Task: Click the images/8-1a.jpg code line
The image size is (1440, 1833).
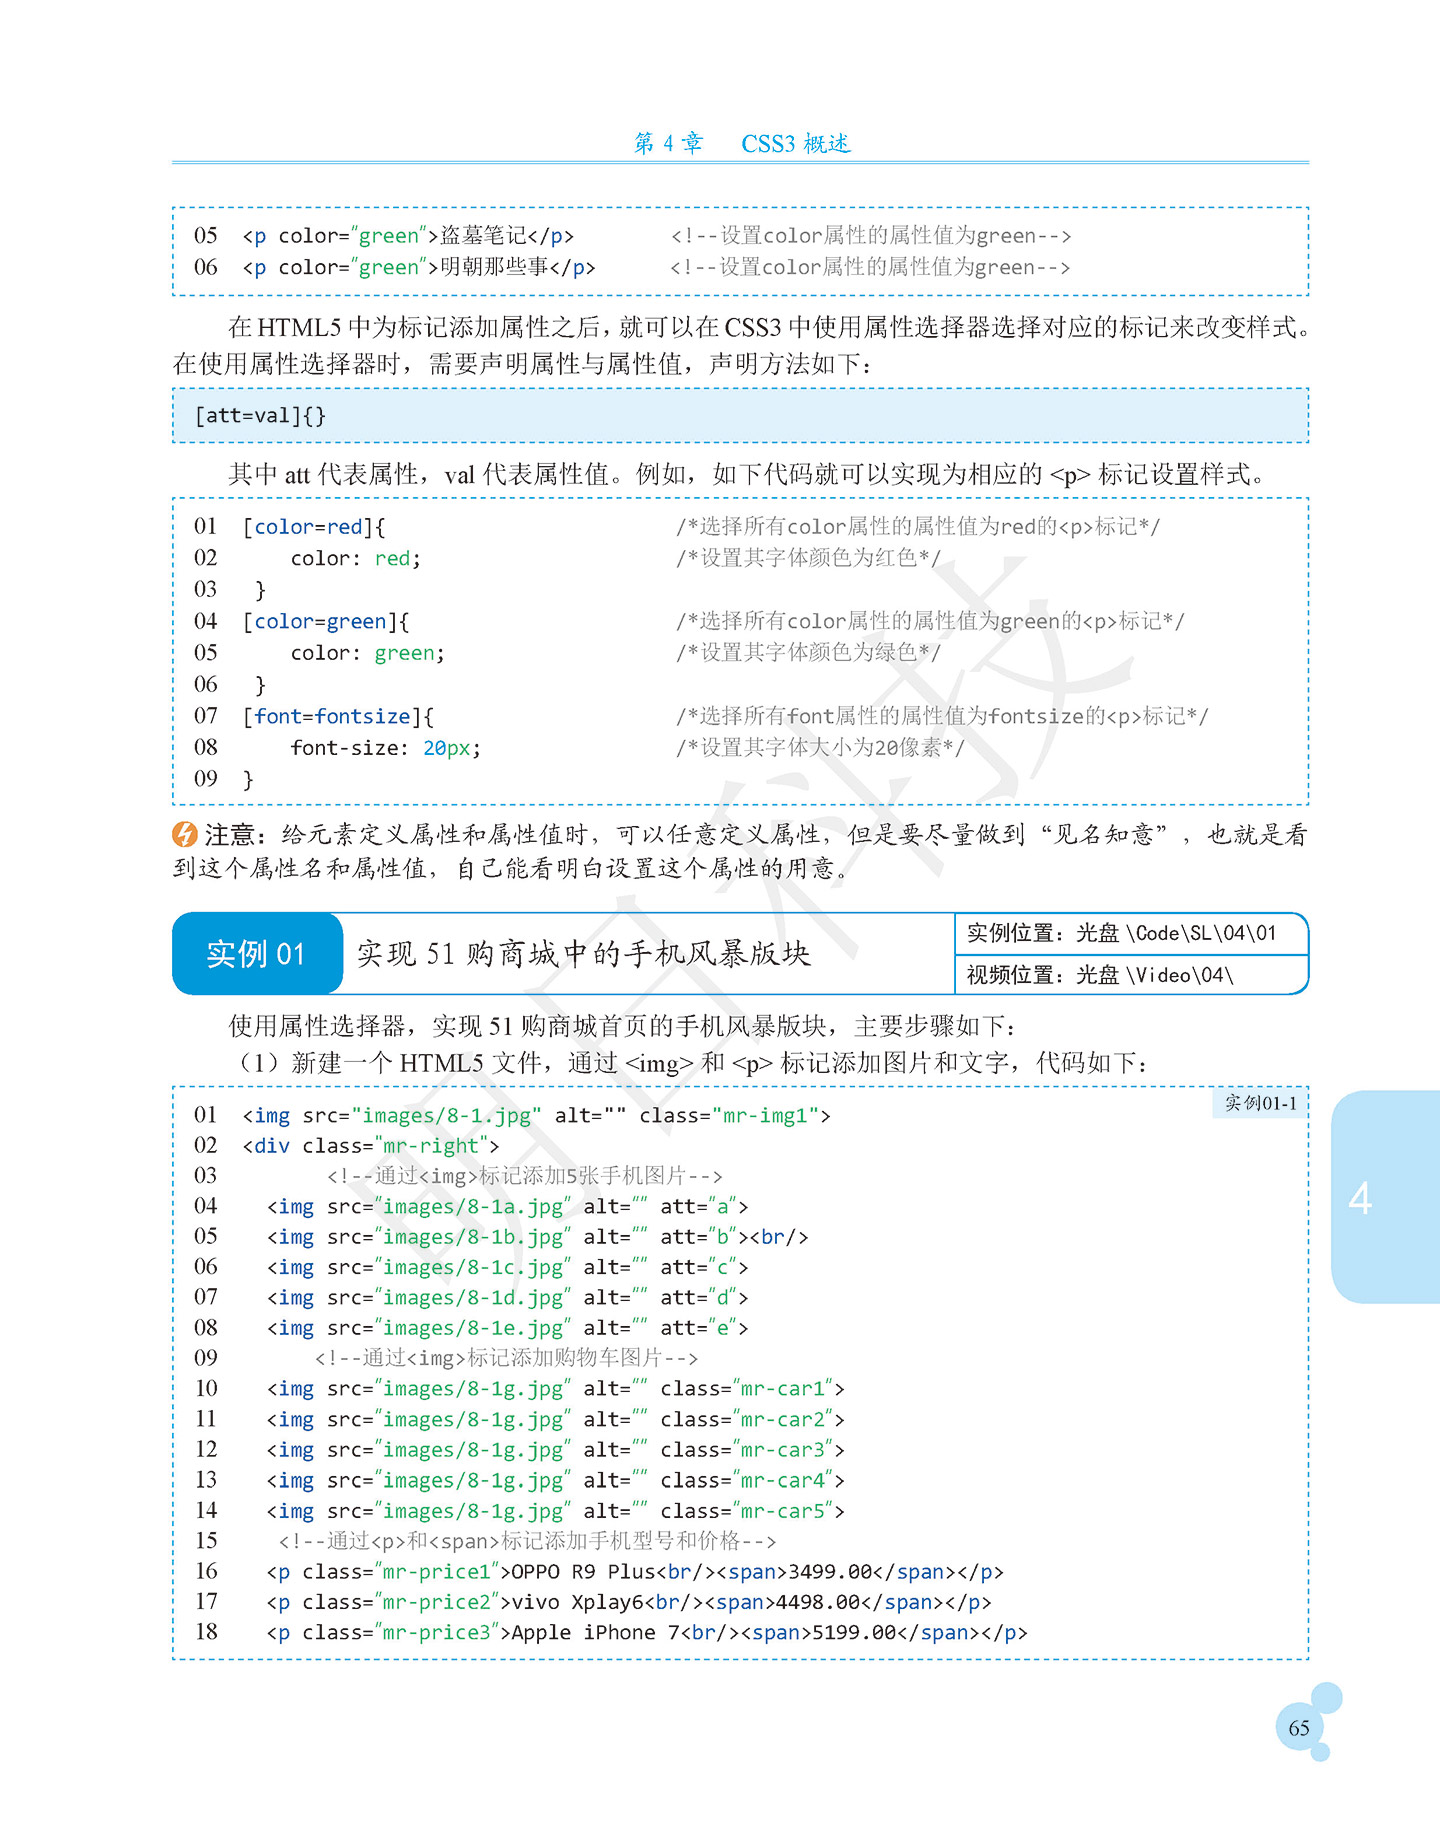Action: click(x=507, y=1207)
